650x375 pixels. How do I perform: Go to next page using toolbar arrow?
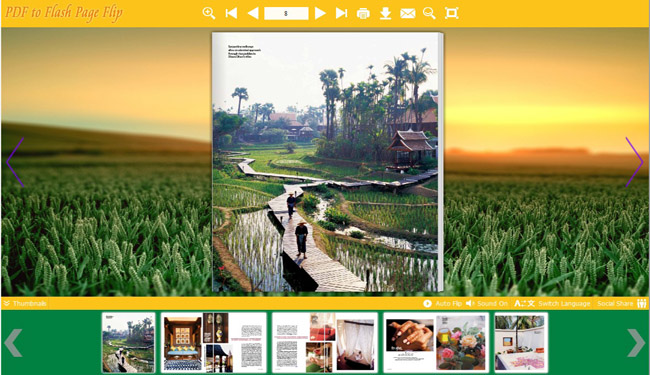[320, 13]
